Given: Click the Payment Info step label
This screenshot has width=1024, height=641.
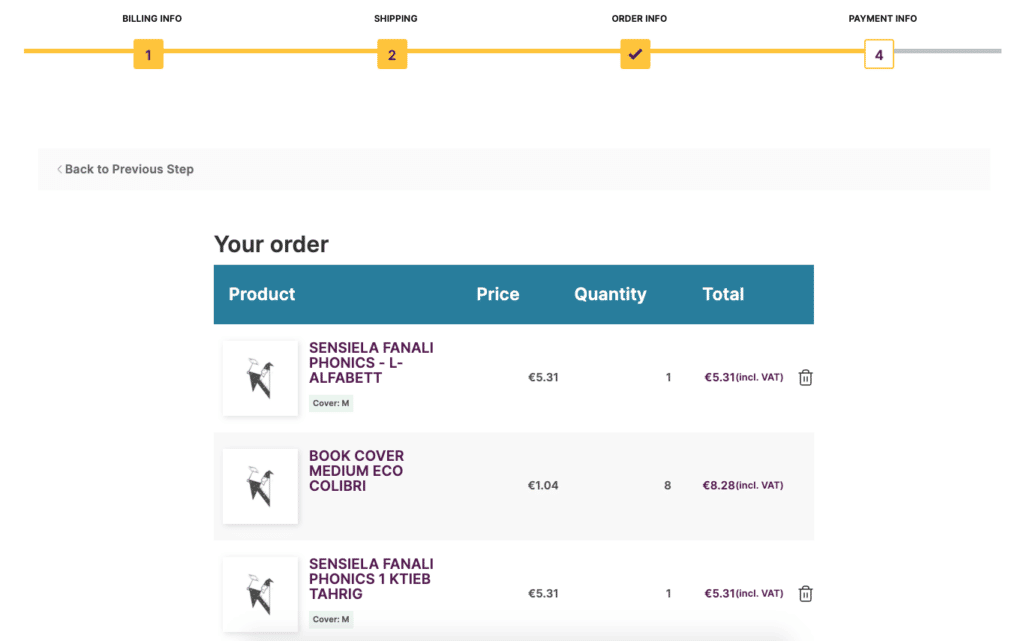Looking at the screenshot, I should coord(882,19).
